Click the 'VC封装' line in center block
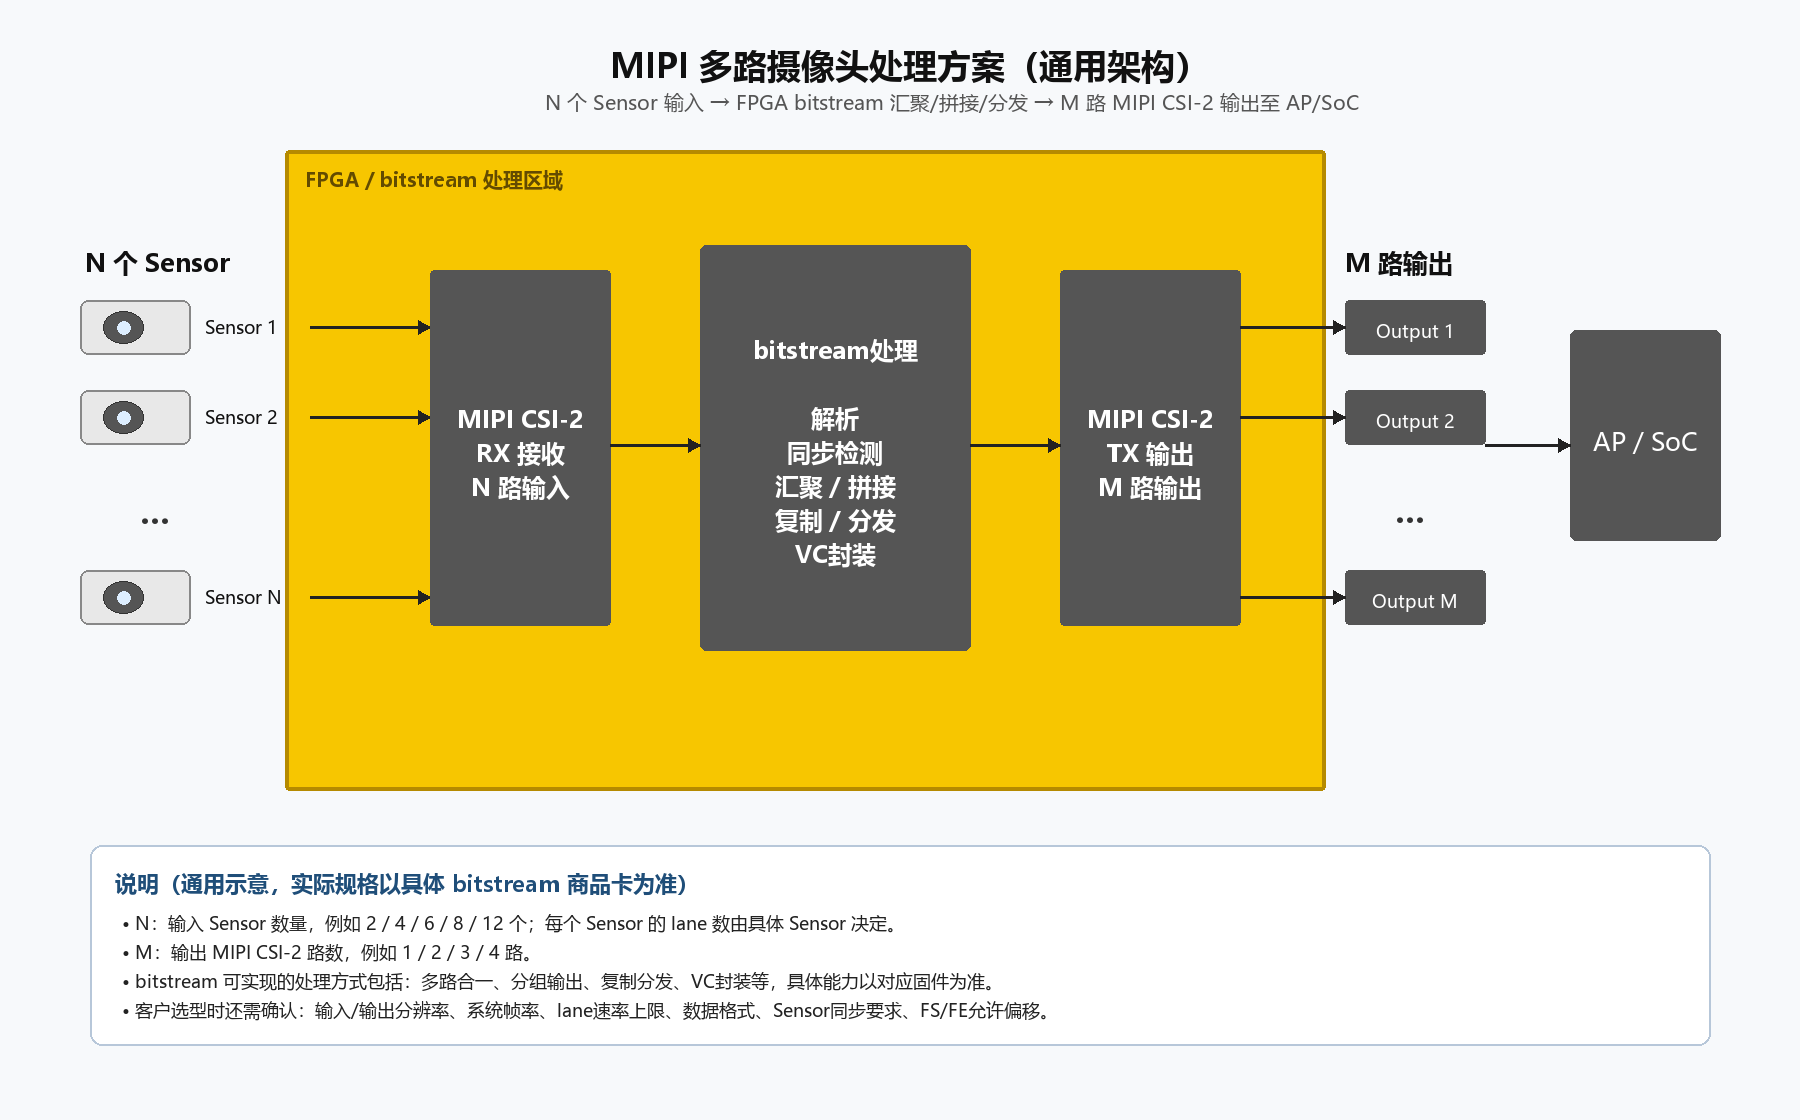The height and width of the screenshot is (1120, 1800). click(x=835, y=556)
